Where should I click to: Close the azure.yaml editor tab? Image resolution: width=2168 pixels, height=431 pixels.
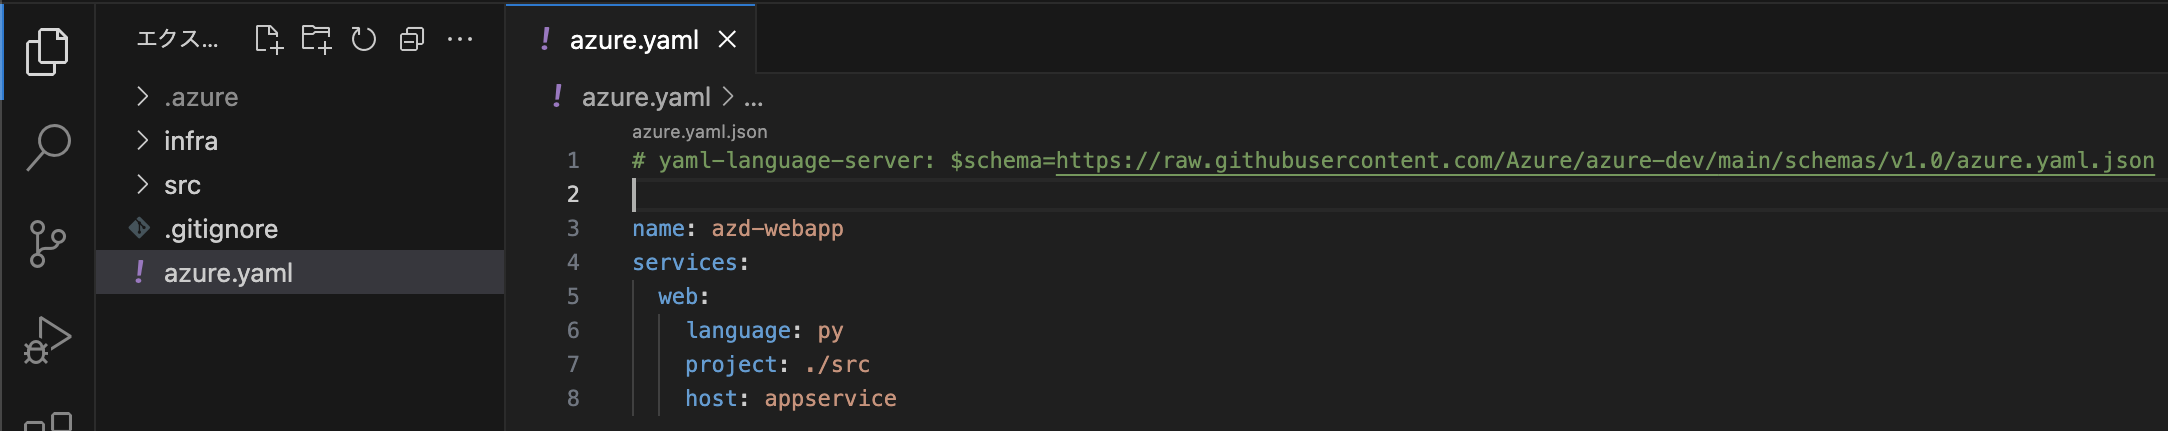(x=727, y=40)
